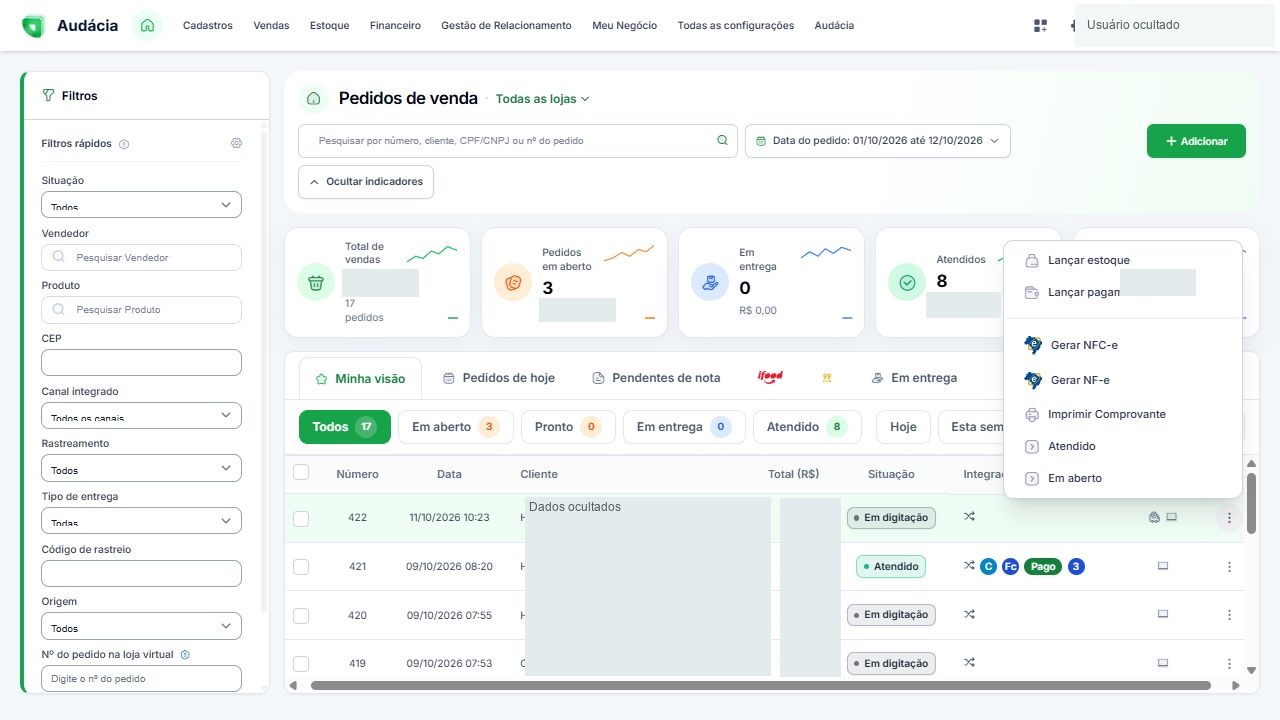Open the Canal integrado dropdown
This screenshot has width=1280, height=720.
tap(141, 415)
